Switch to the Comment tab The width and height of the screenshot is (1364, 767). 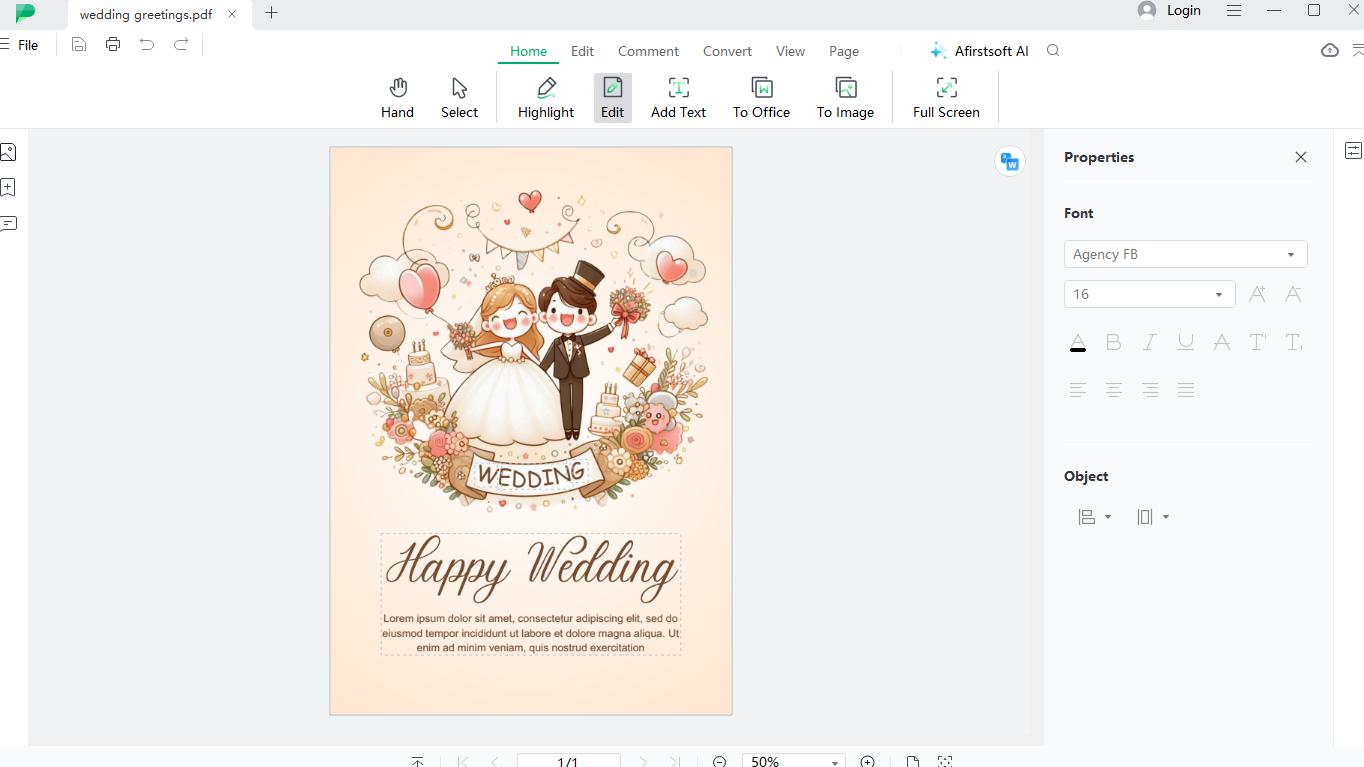pos(648,51)
